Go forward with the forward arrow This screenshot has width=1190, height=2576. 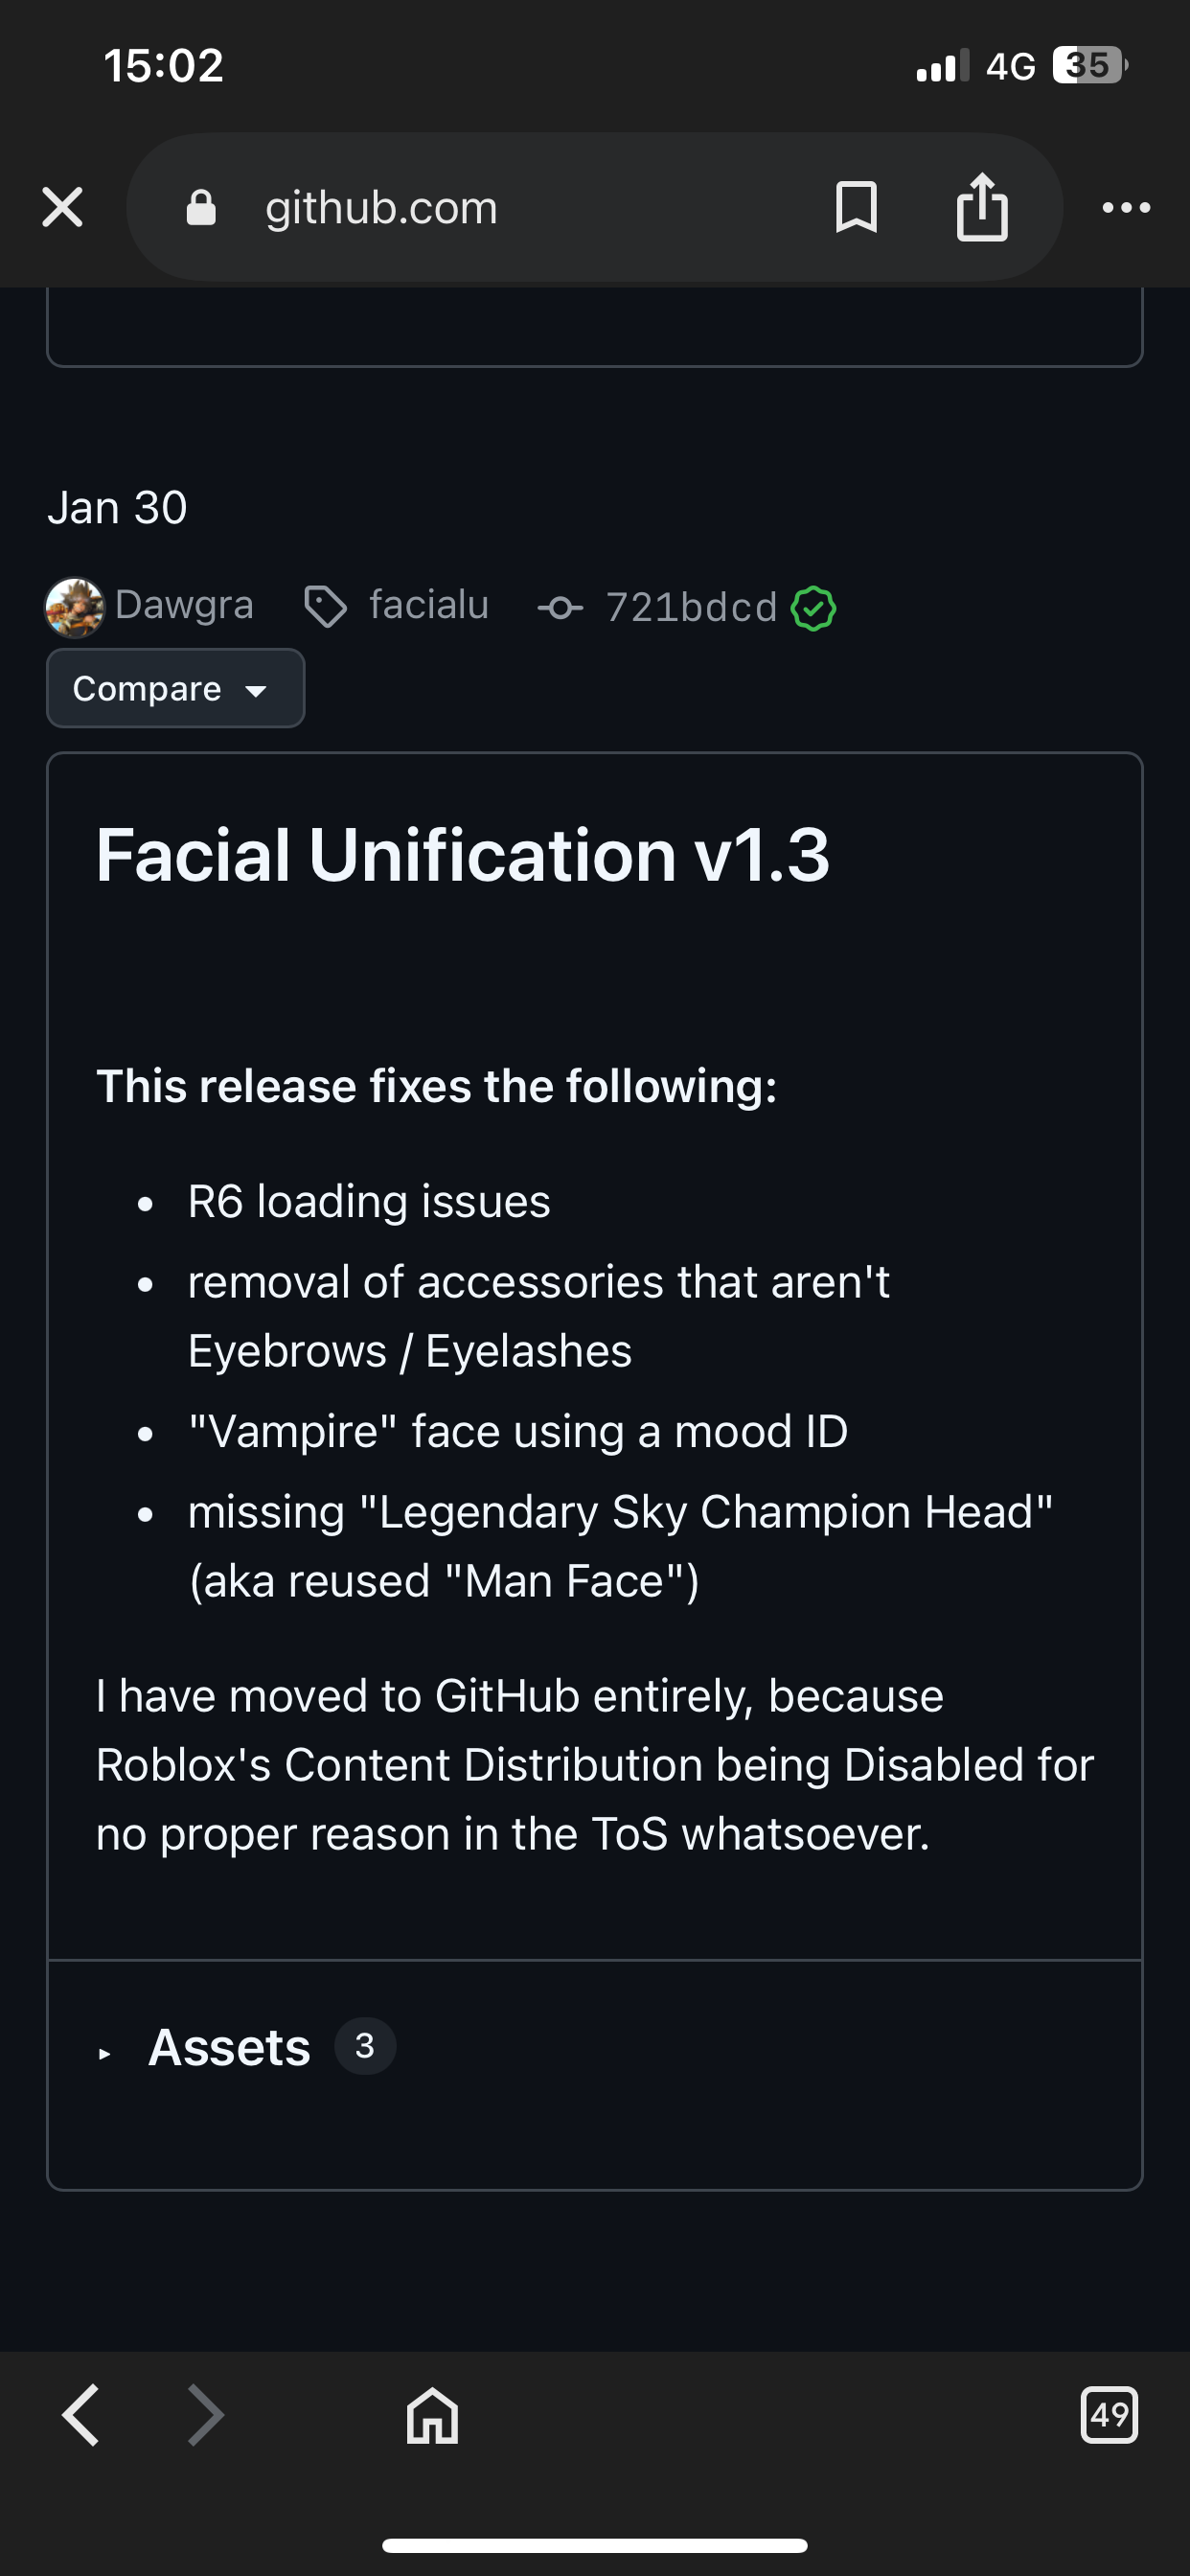coord(206,2415)
